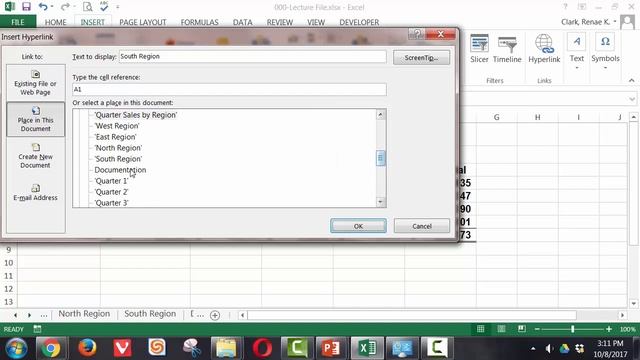Open Windows Start menu

(16, 348)
